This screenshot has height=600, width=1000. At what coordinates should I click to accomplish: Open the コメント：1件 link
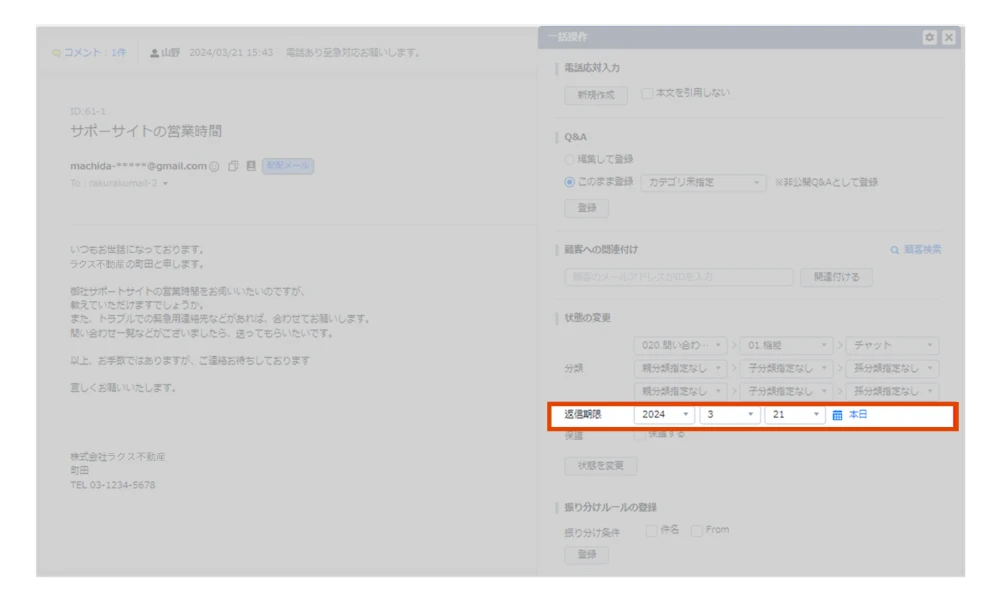tap(95, 53)
